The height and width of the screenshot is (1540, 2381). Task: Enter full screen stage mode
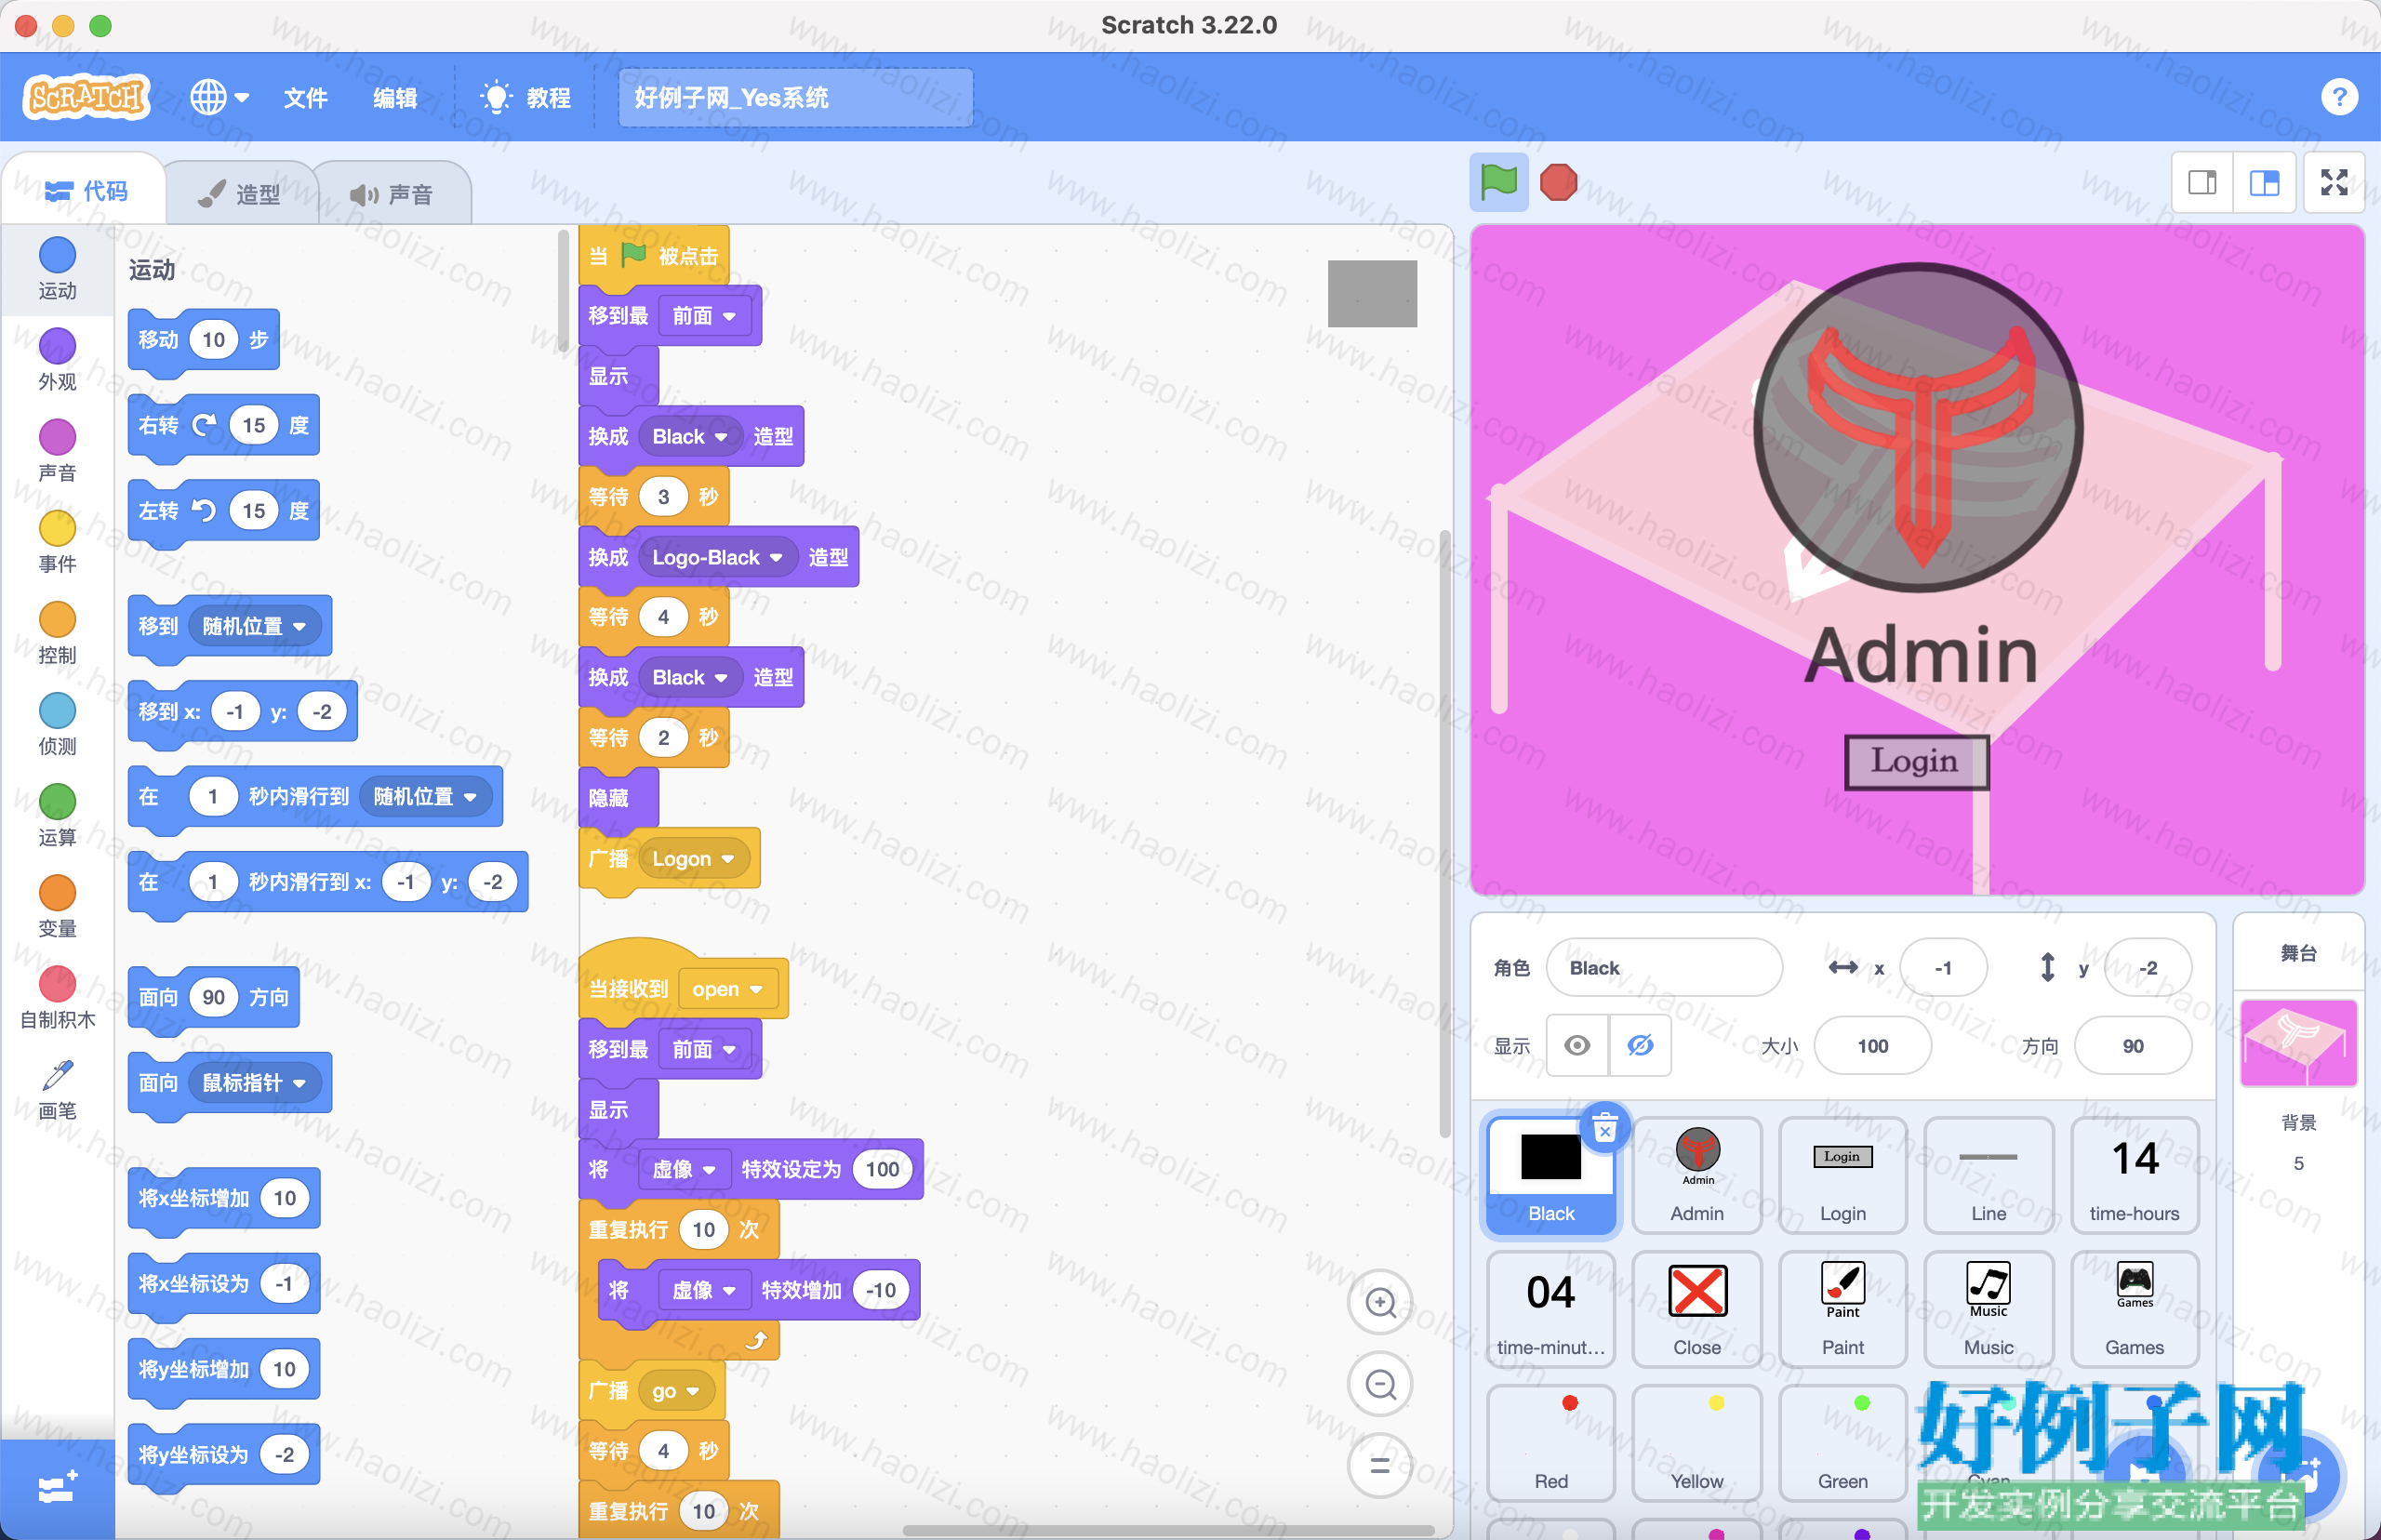point(2334,182)
